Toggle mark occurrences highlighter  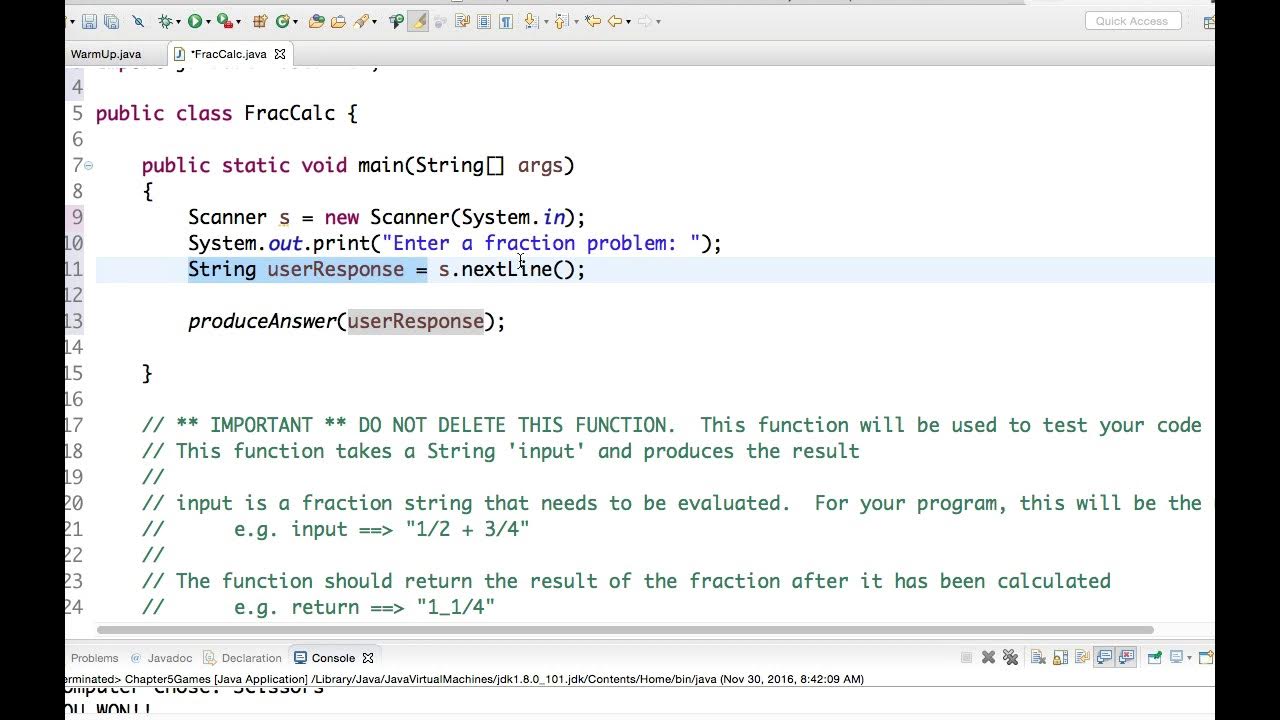click(x=417, y=21)
